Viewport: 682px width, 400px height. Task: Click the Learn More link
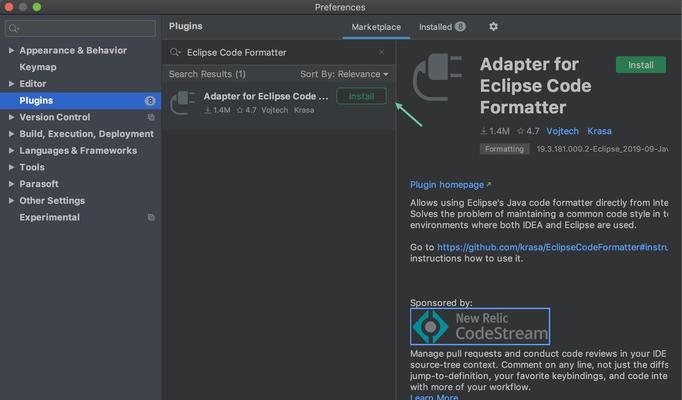tap(434, 397)
